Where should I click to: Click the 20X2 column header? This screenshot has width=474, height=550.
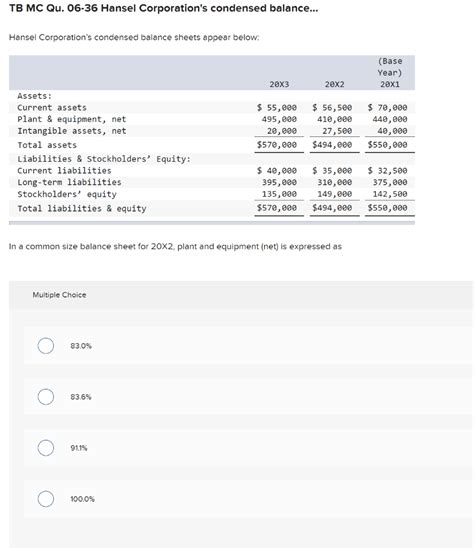click(x=334, y=84)
